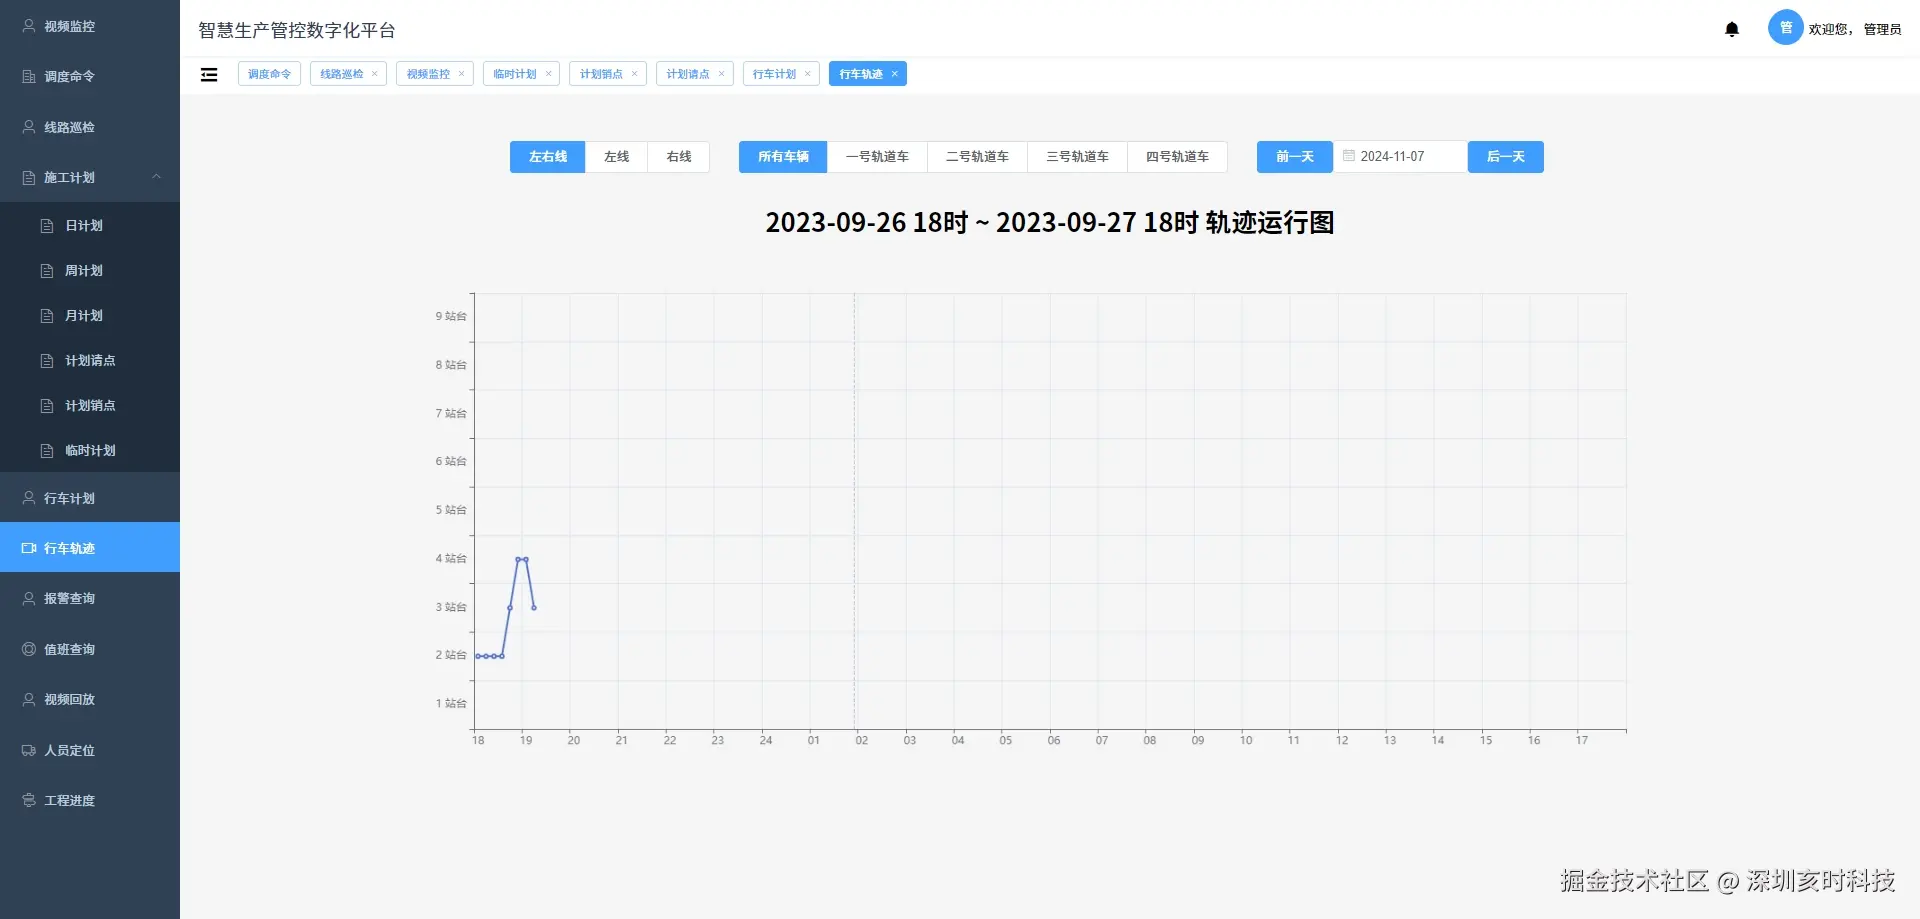Click the 报警查询 sidebar icon
Screen dimensions: 1920x919
point(29,598)
